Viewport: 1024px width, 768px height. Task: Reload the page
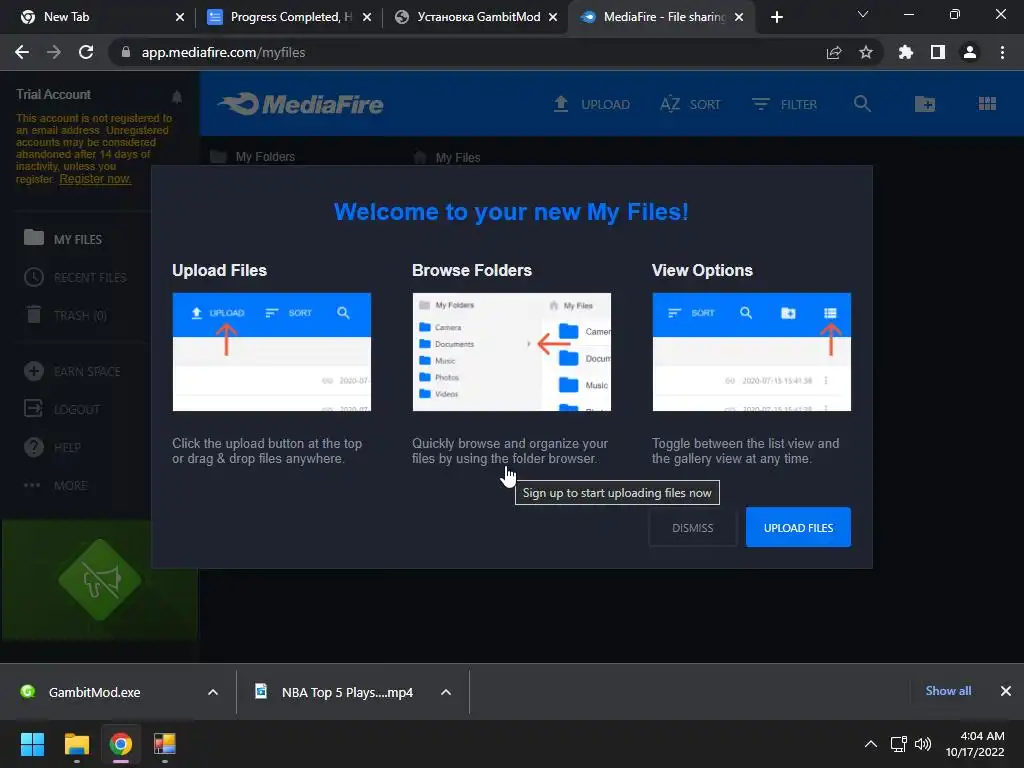pos(86,52)
